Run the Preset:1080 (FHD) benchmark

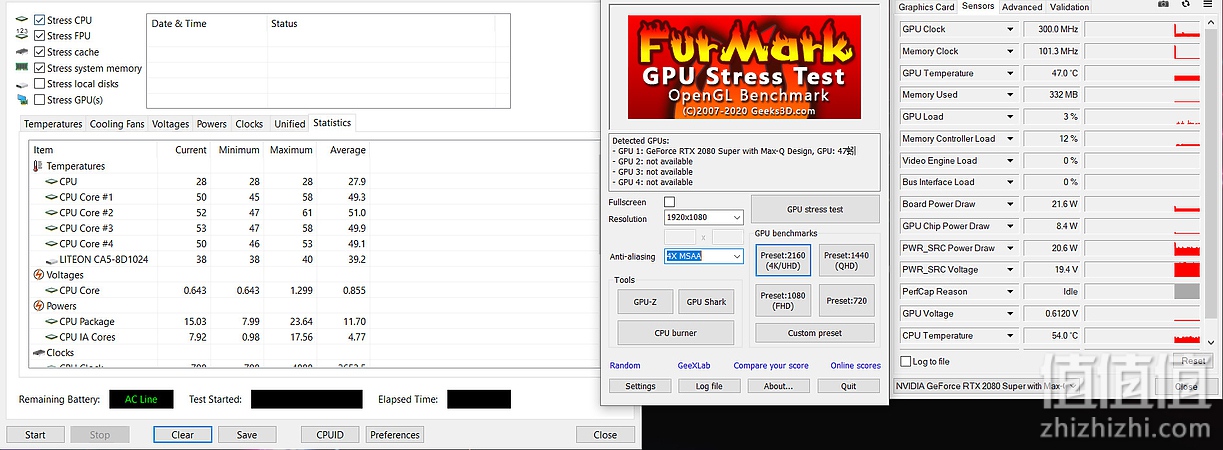pos(784,300)
